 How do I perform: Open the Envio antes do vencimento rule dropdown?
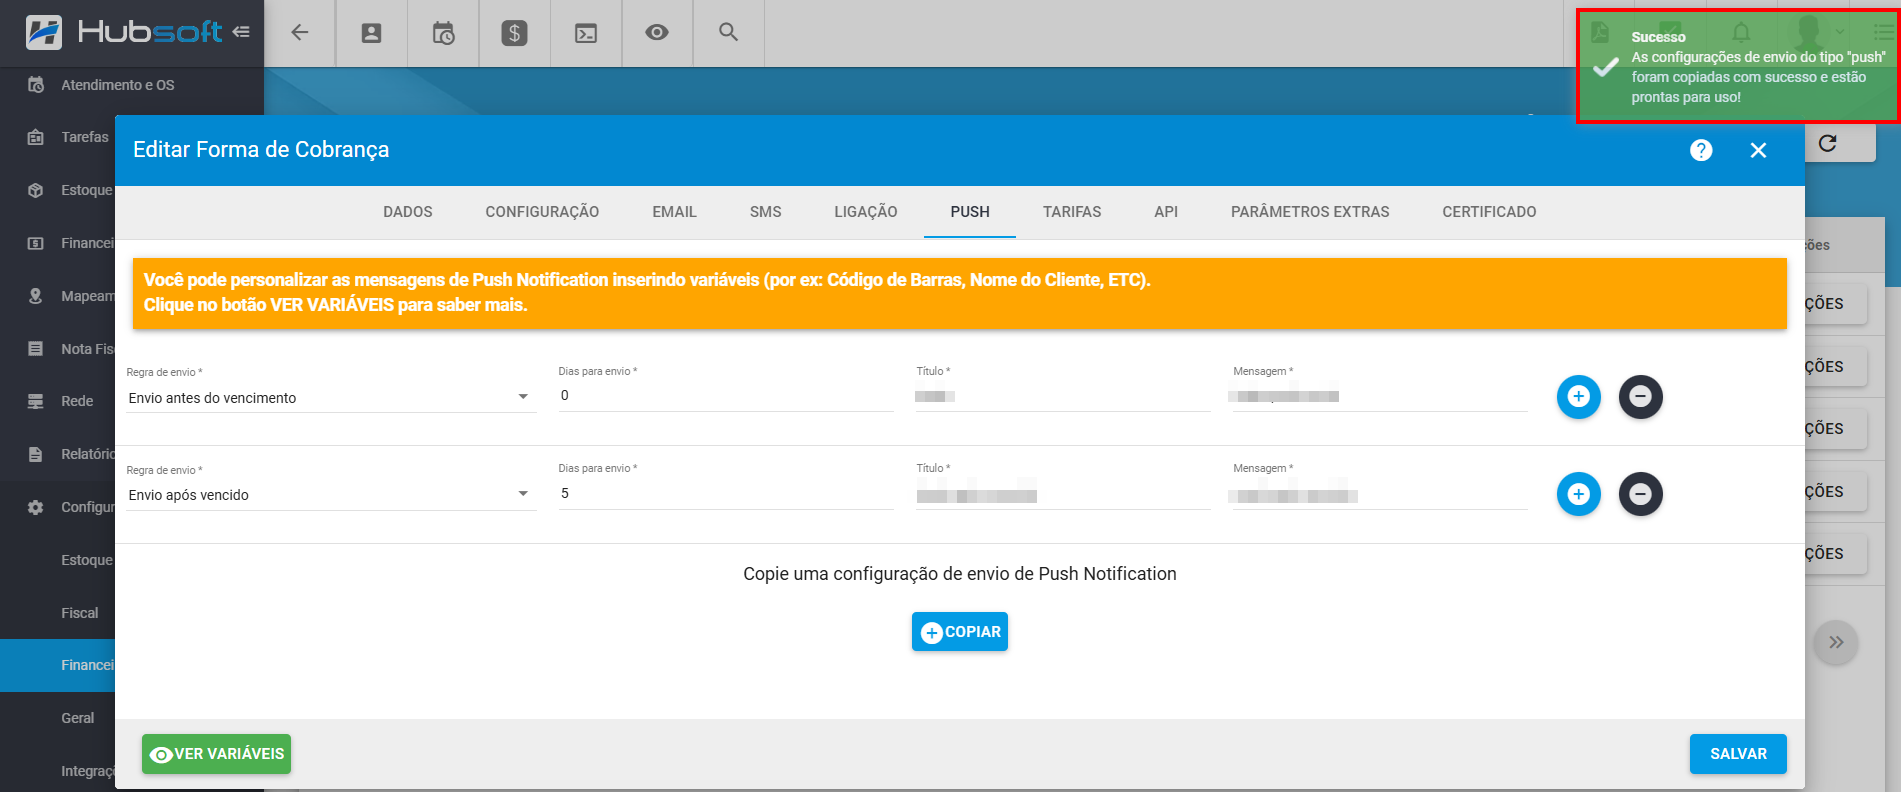click(x=330, y=398)
